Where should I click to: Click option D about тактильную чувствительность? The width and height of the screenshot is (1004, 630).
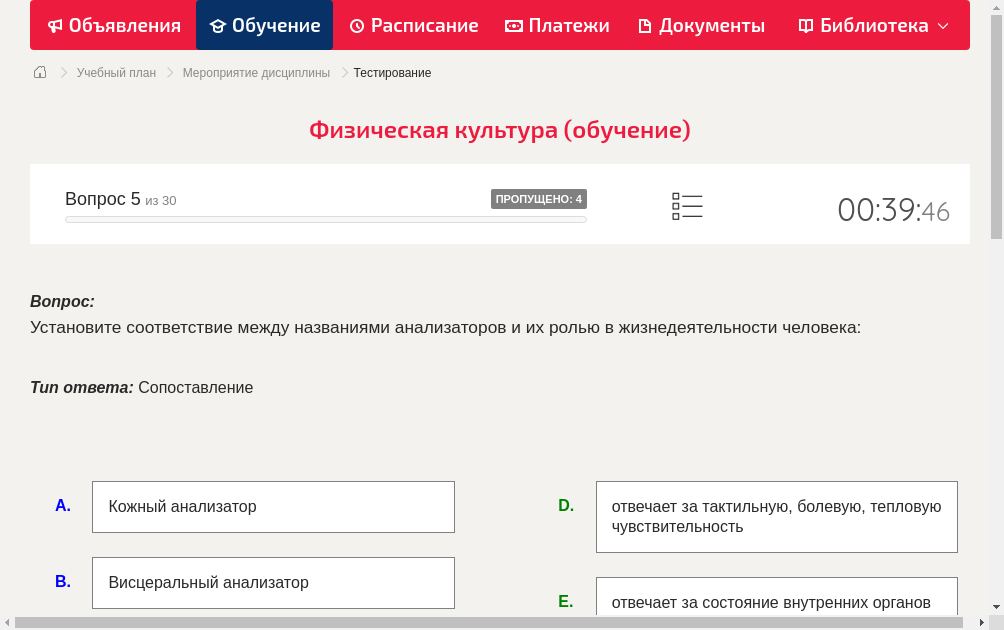pyautogui.click(x=776, y=516)
